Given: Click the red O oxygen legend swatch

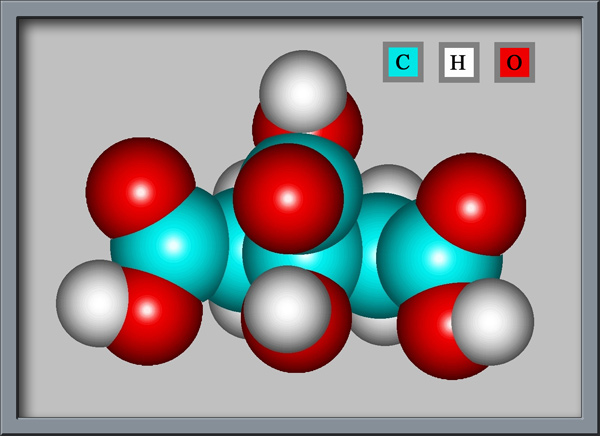Looking at the screenshot, I should [x=514, y=62].
